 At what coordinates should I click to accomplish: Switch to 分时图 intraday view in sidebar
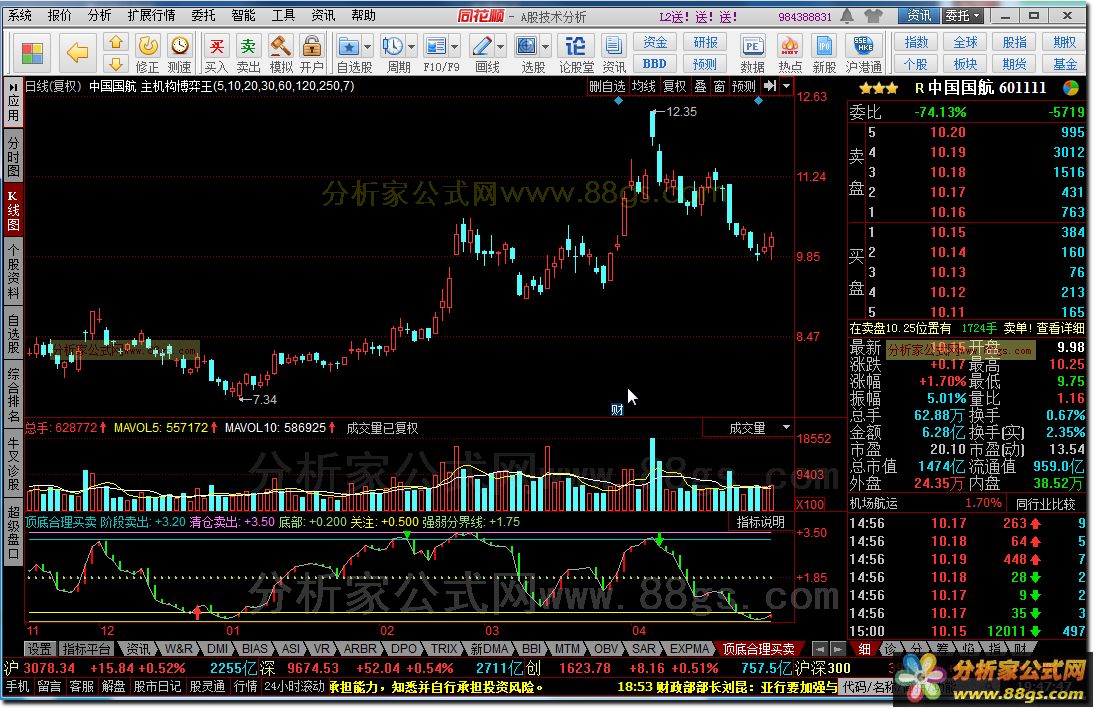13,156
